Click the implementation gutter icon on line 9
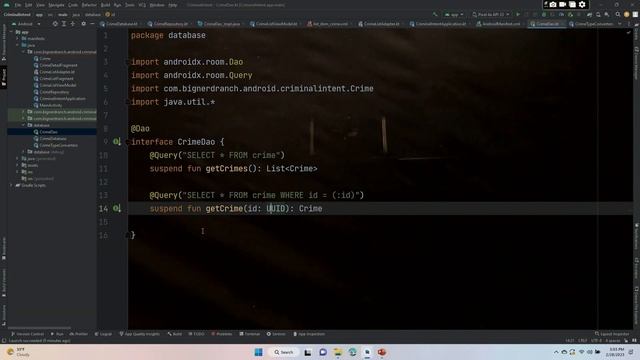 [x=117, y=142]
